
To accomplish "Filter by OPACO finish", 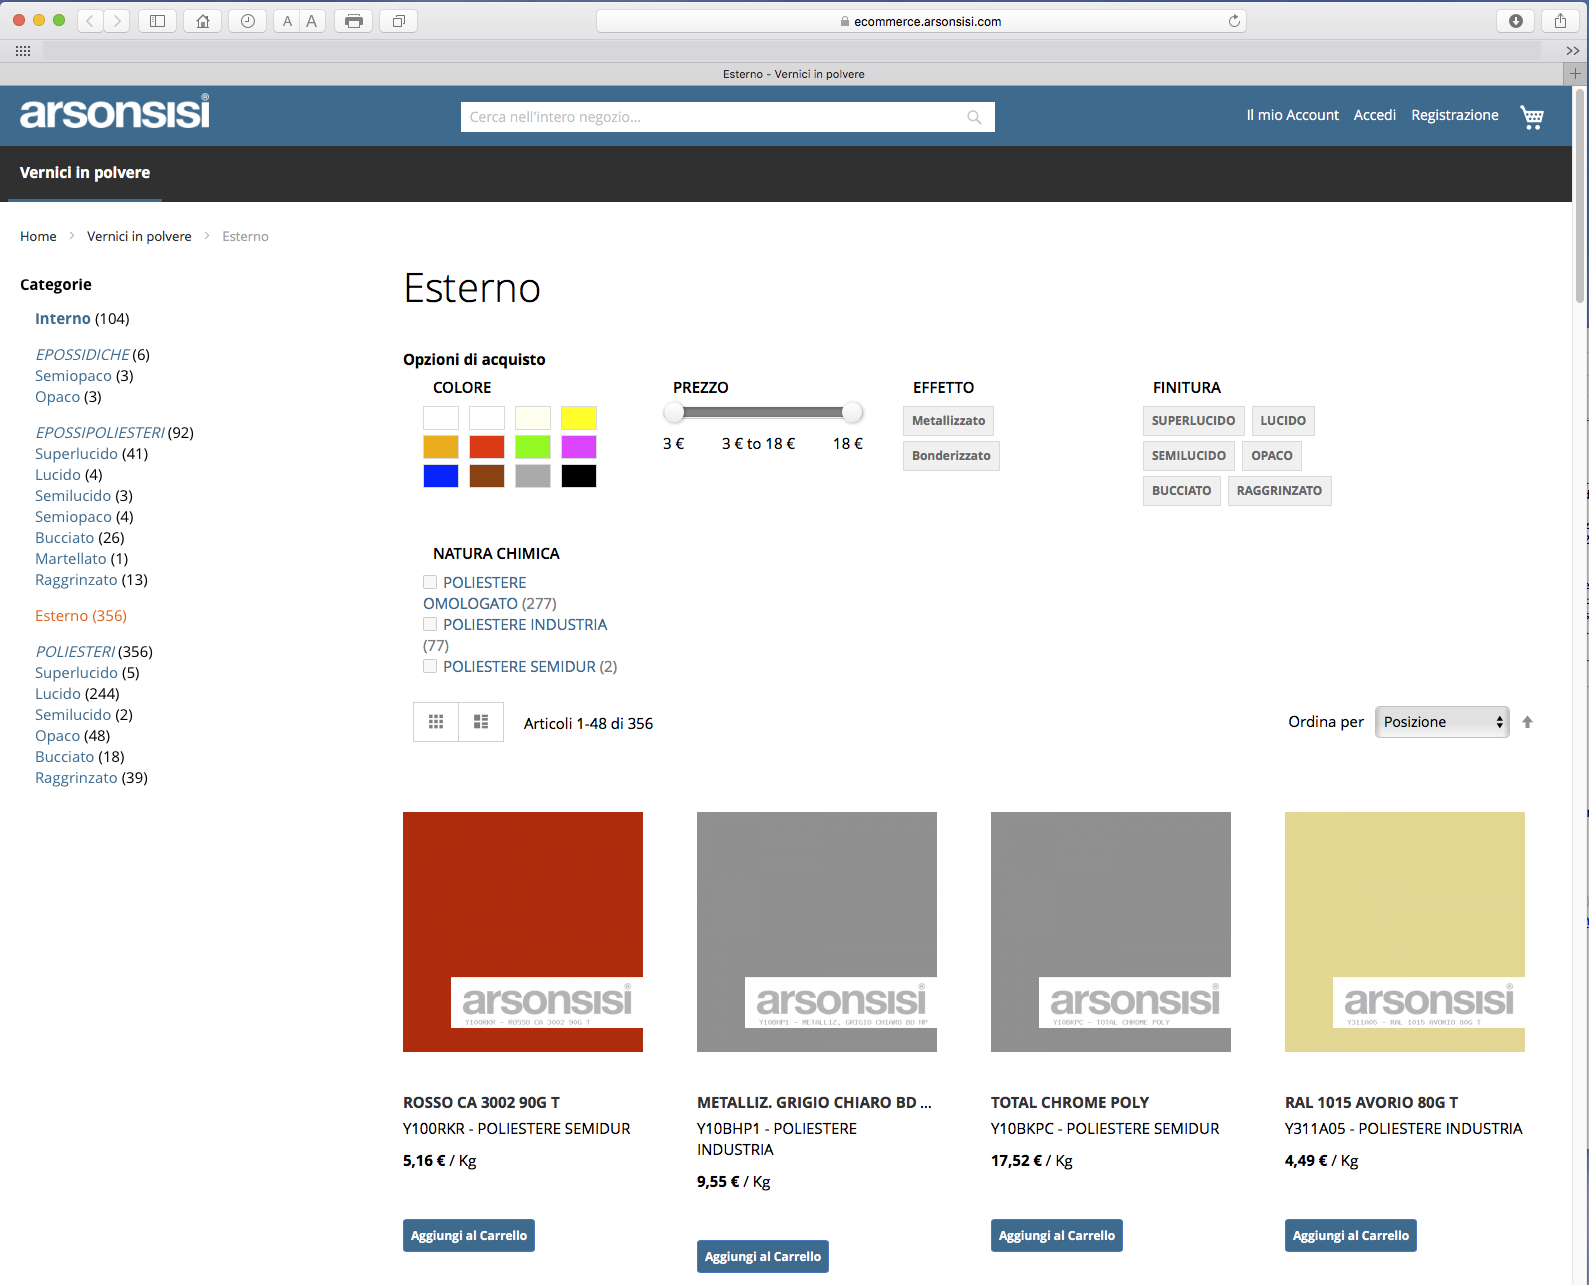I will click(x=1272, y=456).
